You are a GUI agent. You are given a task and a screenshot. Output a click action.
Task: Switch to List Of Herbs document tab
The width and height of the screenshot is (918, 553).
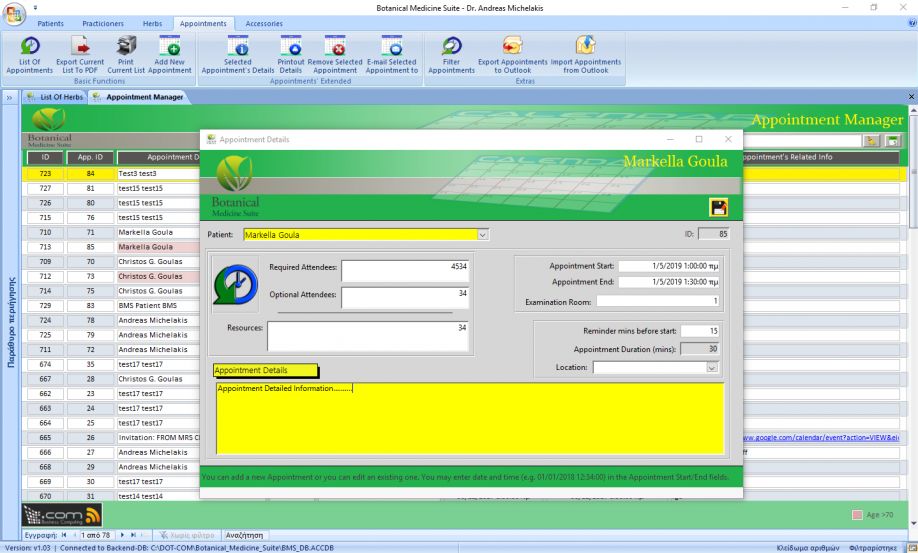pyautogui.click(x=56, y=97)
